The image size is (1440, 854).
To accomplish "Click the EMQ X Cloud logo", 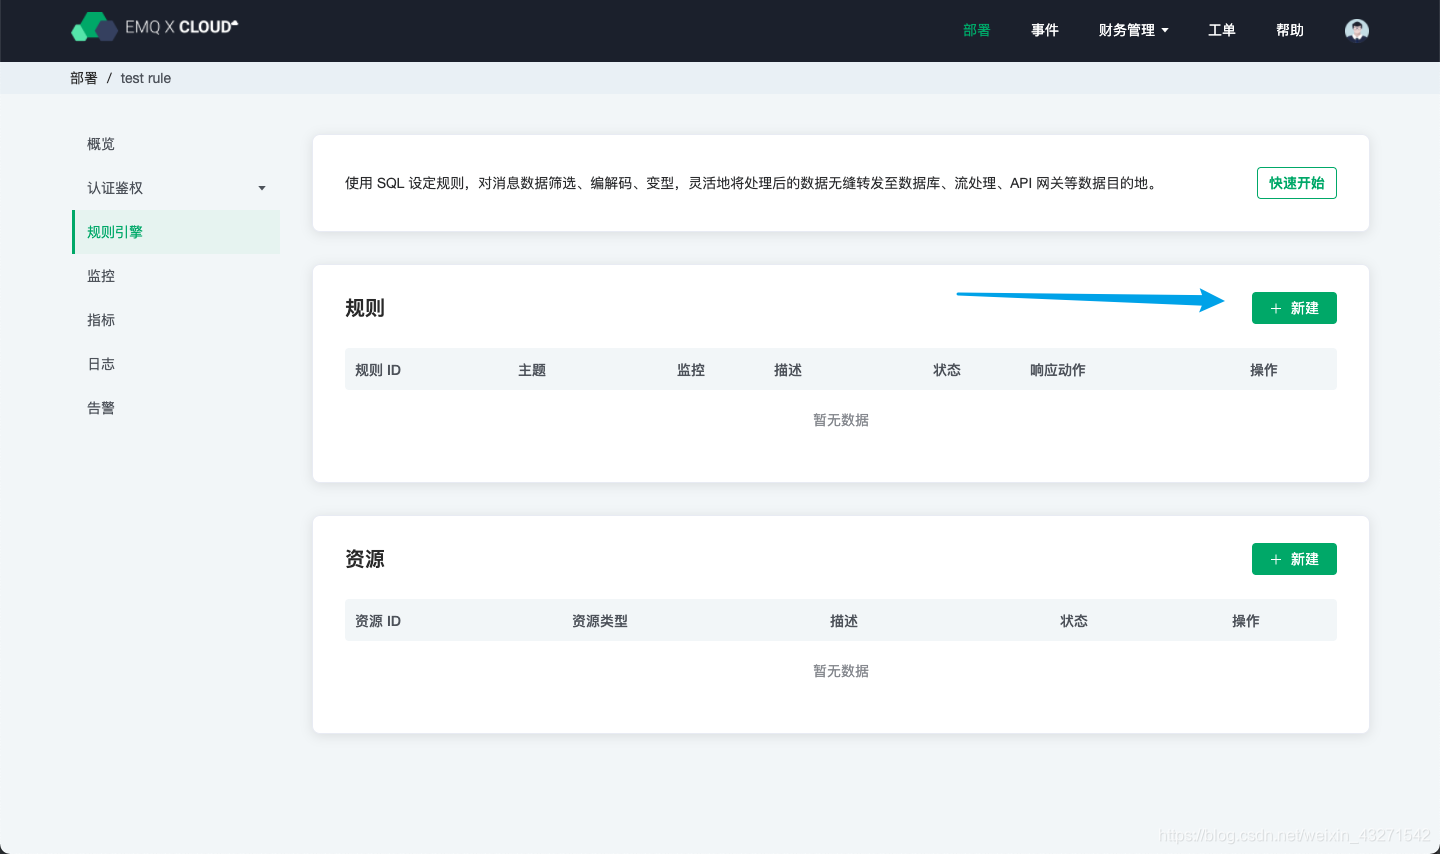I will [x=155, y=27].
